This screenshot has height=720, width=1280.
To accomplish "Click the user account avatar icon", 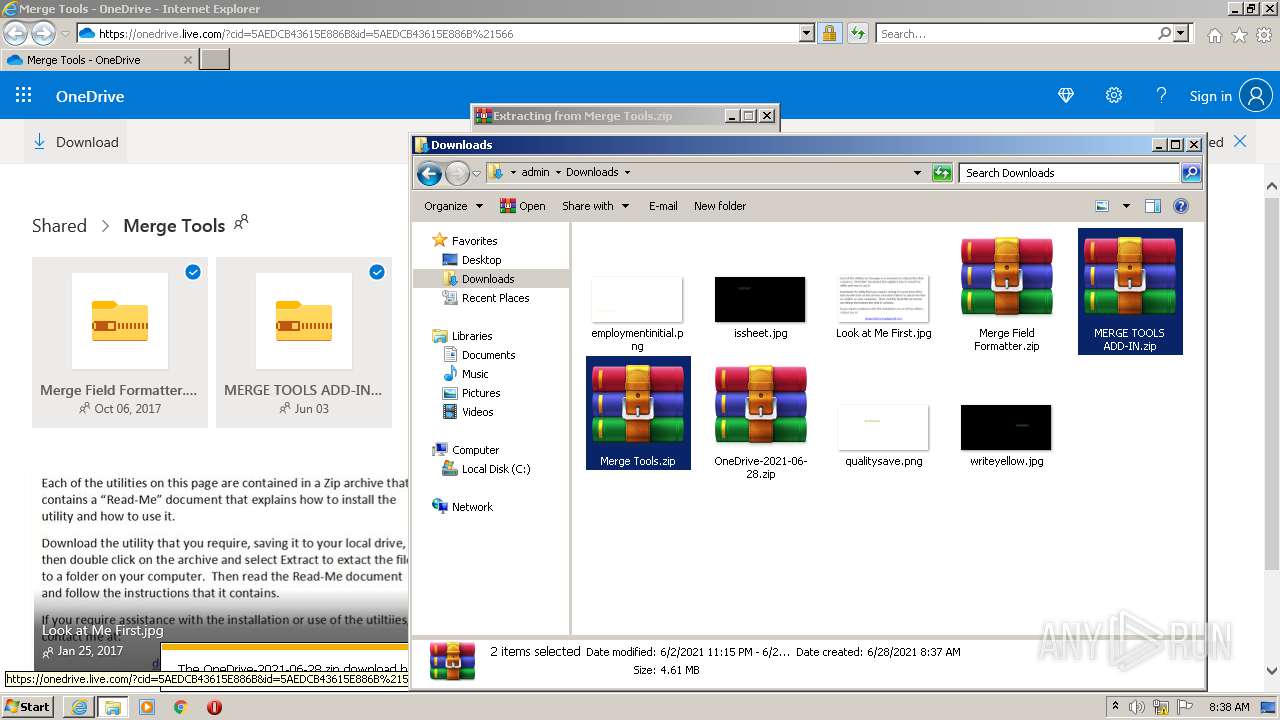I will [1255, 96].
